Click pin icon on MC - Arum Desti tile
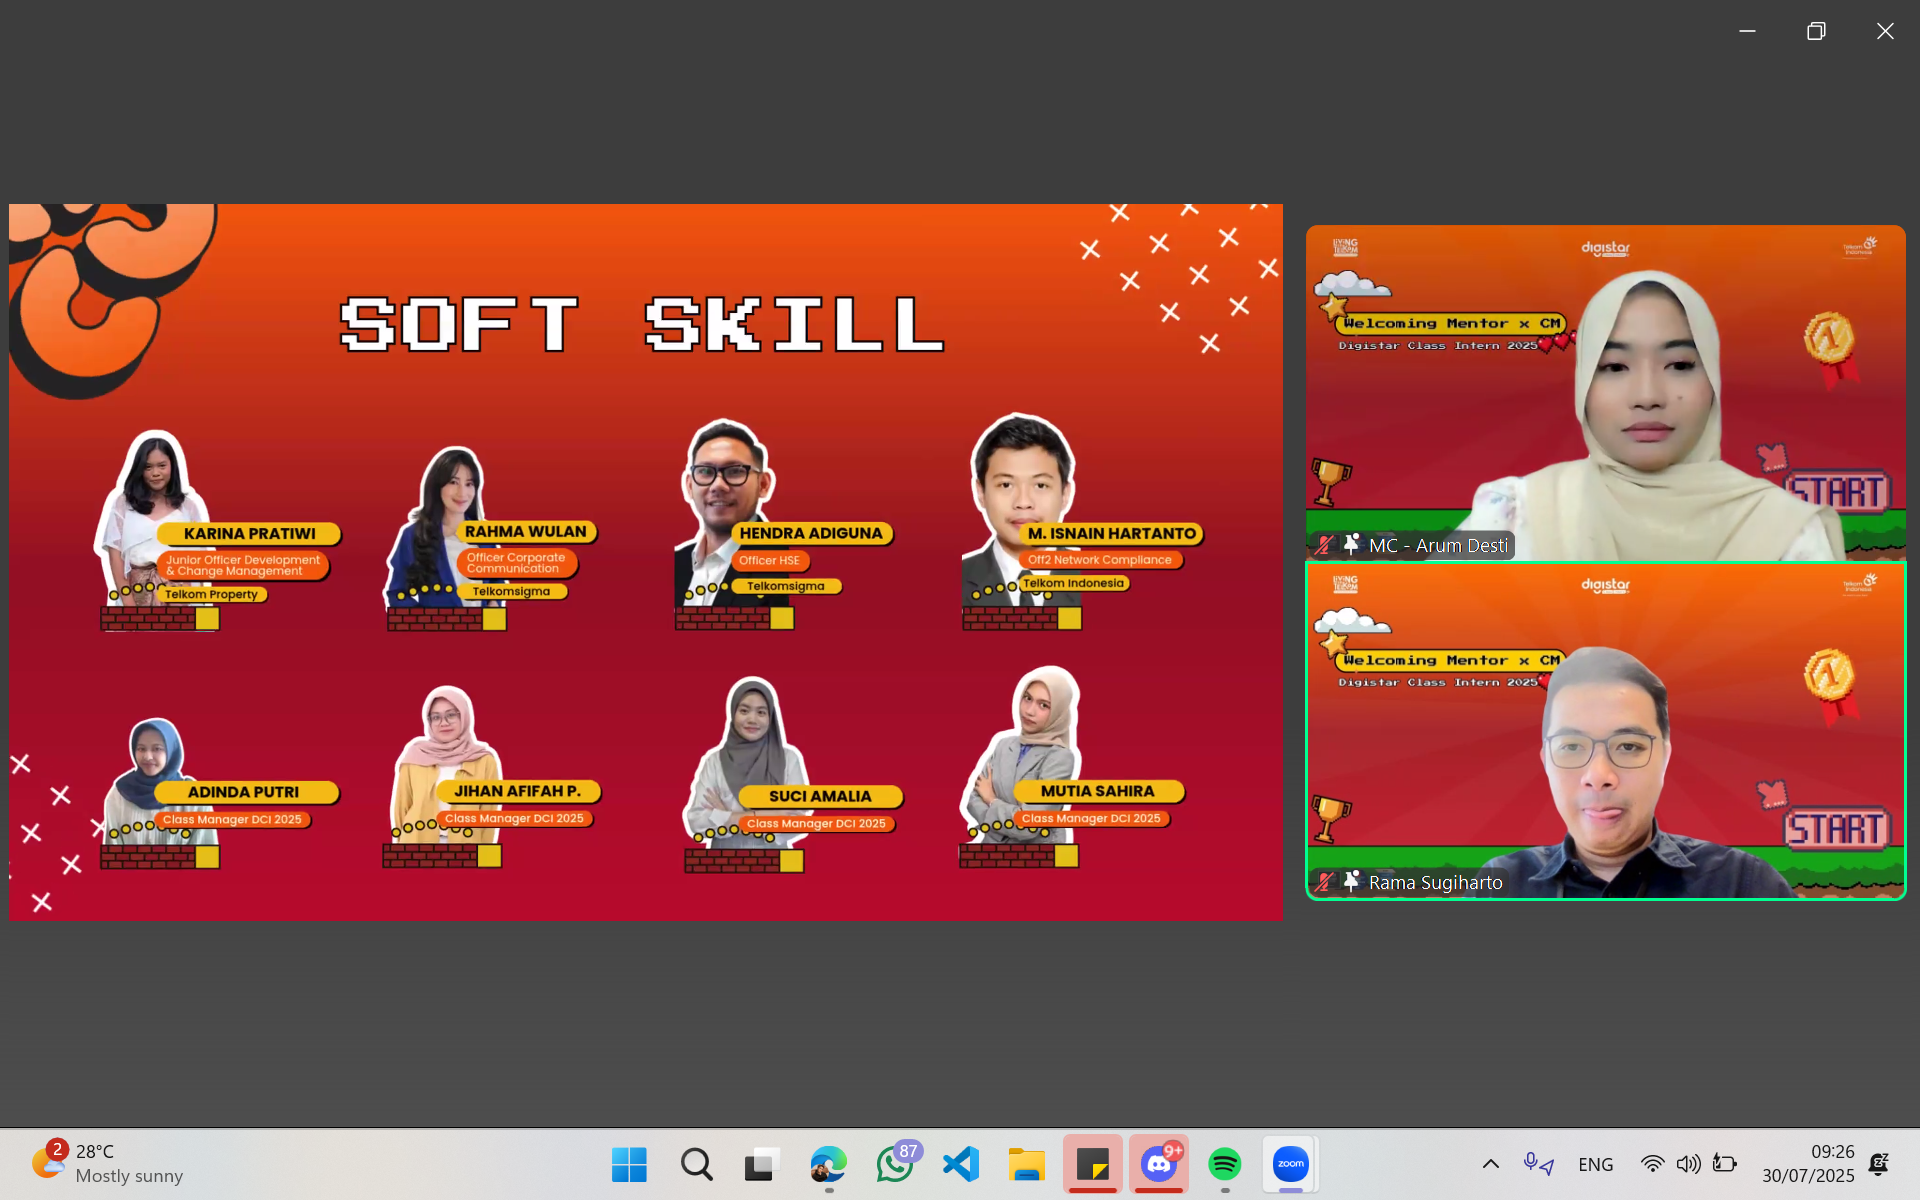This screenshot has width=1920, height=1200. click(x=1351, y=544)
